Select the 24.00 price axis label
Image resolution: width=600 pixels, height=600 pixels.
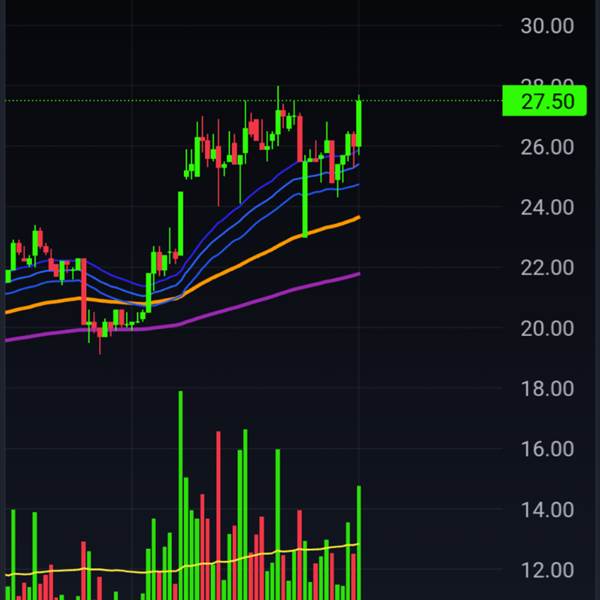pyautogui.click(x=547, y=208)
